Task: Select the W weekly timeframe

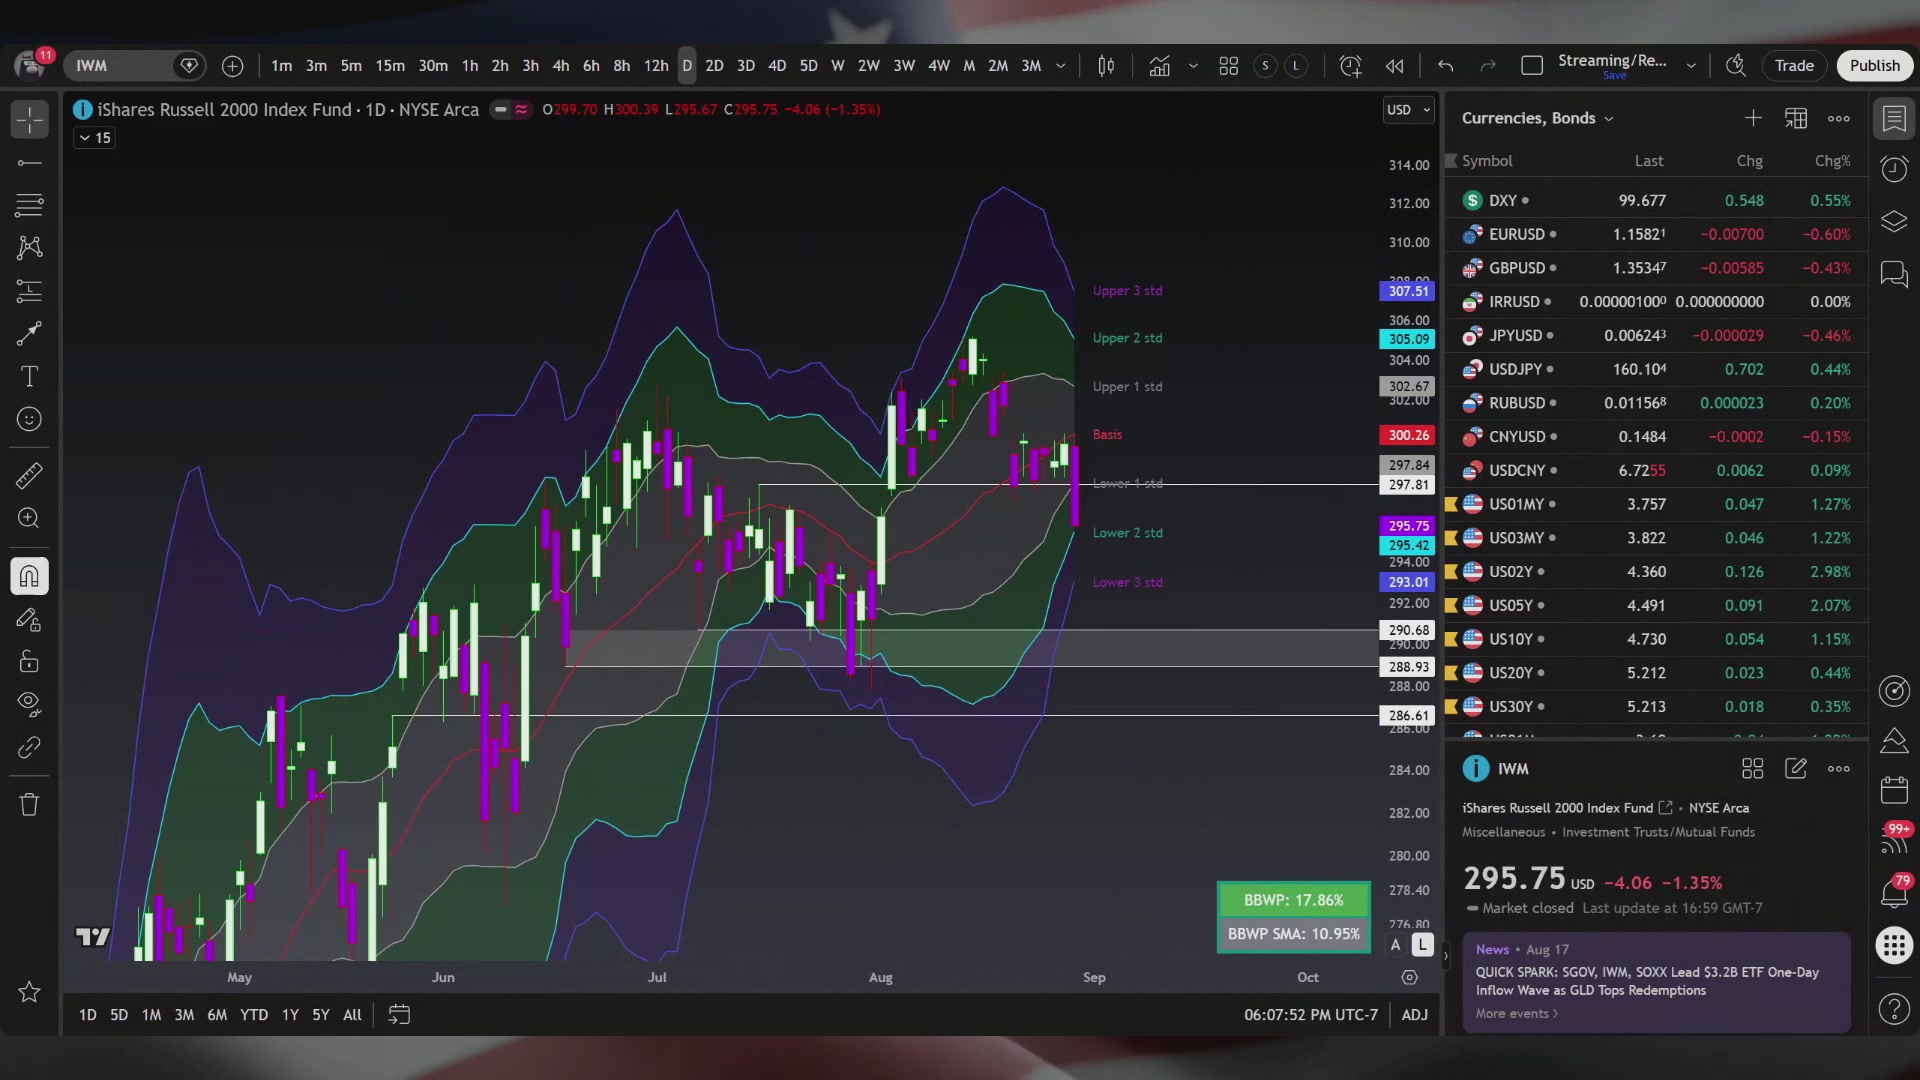Action: pos(838,66)
